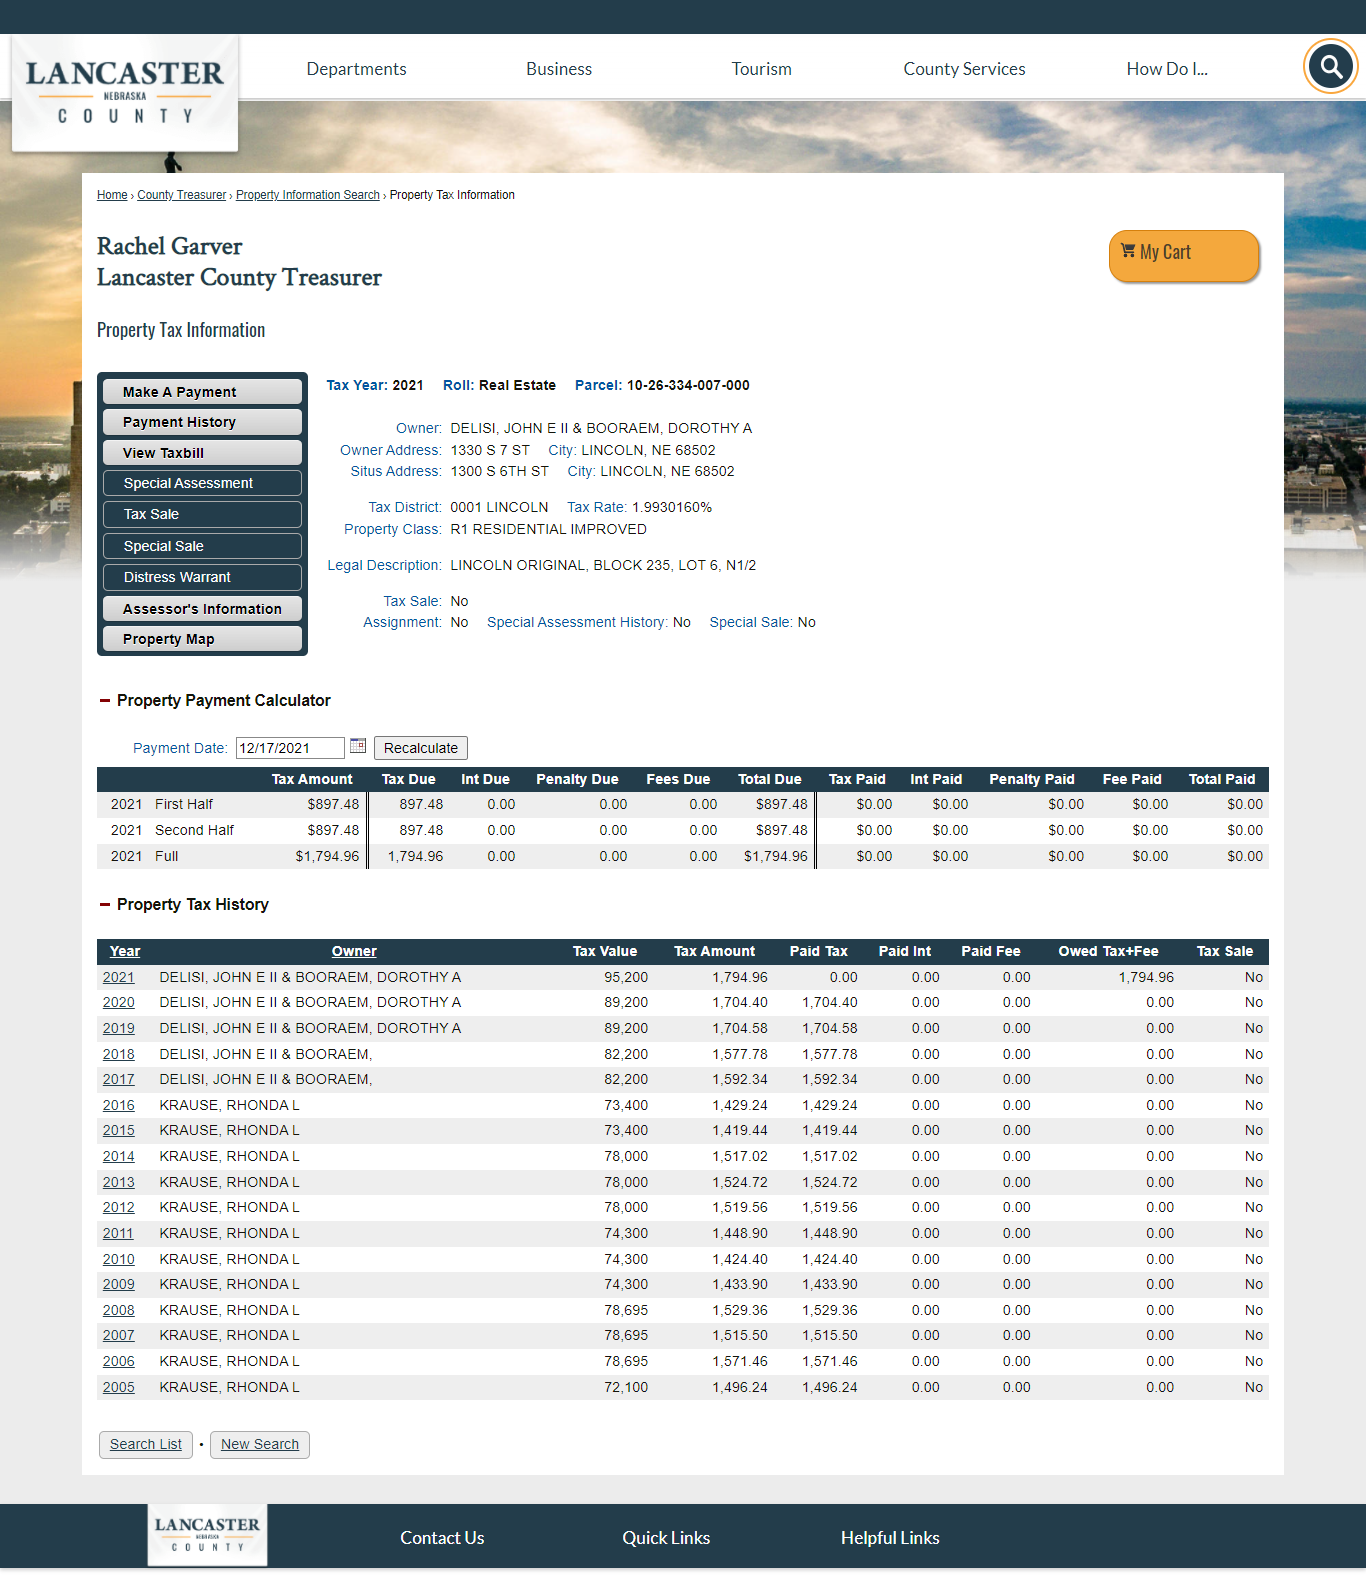The width and height of the screenshot is (1366, 1586).
Task: Open the Tourism menu
Action: [x=761, y=69]
